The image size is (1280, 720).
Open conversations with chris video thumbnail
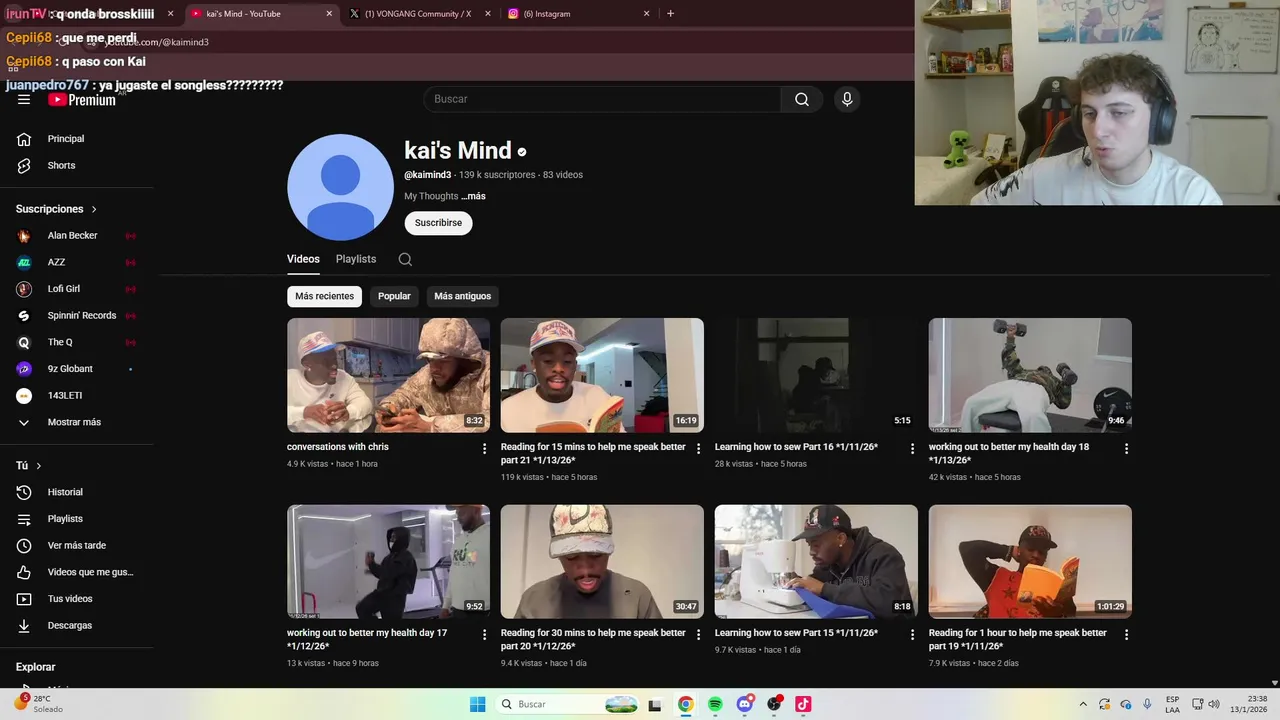(x=388, y=375)
